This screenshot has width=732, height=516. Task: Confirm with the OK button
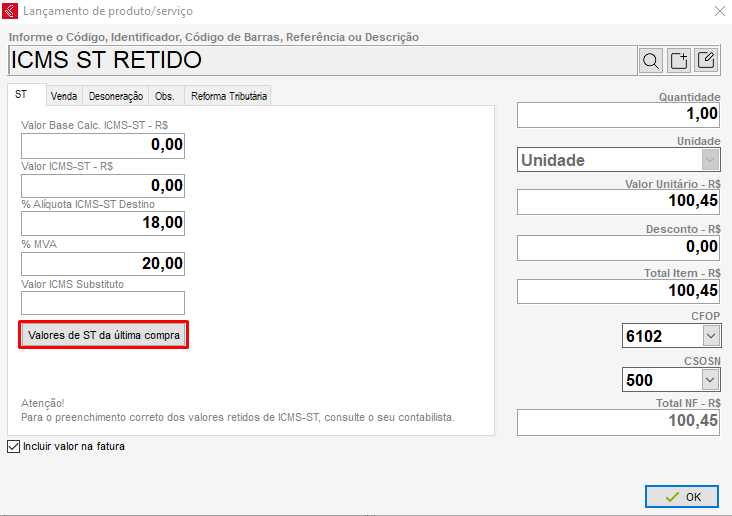(x=682, y=496)
